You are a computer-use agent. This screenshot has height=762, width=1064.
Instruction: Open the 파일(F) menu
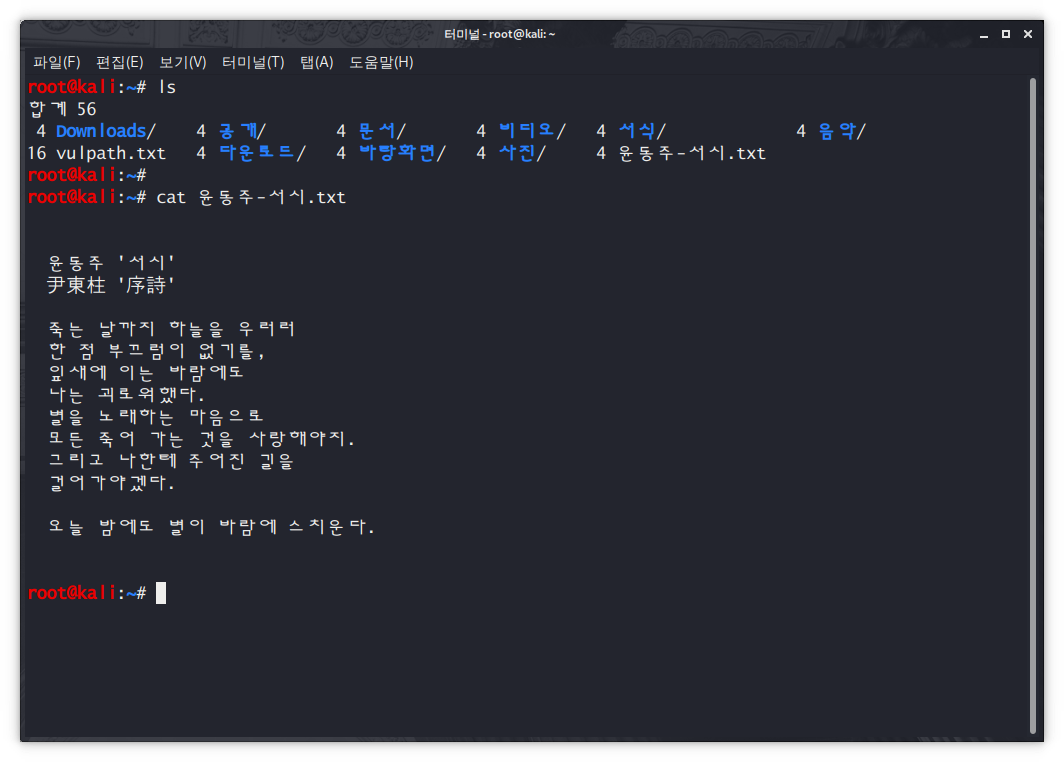pos(56,62)
